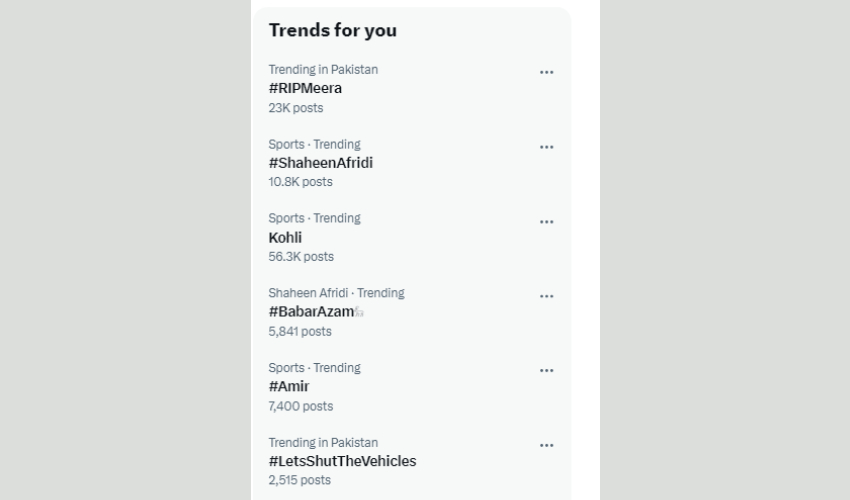Click the 5,841 posts count

tap(299, 331)
